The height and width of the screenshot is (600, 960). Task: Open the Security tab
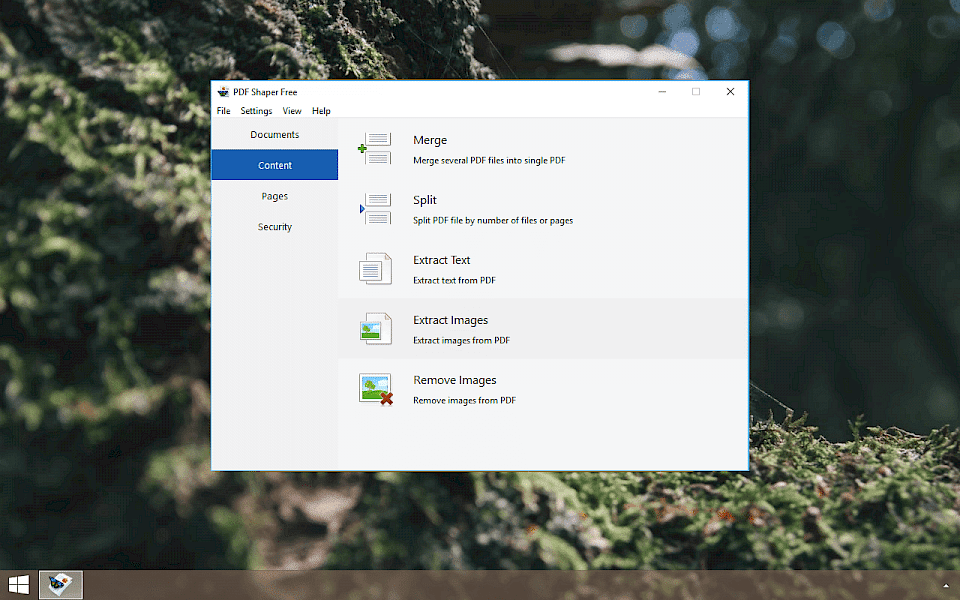click(275, 227)
